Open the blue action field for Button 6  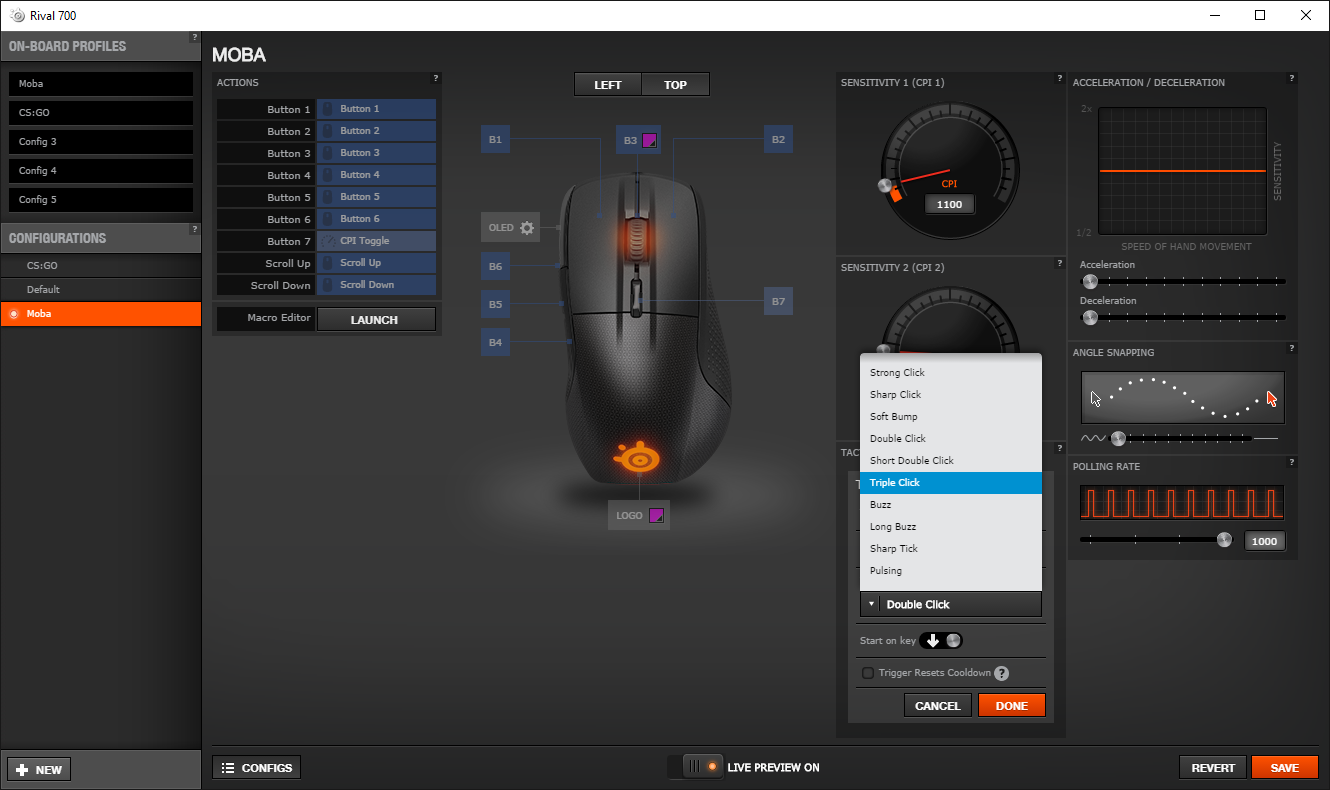pos(376,219)
